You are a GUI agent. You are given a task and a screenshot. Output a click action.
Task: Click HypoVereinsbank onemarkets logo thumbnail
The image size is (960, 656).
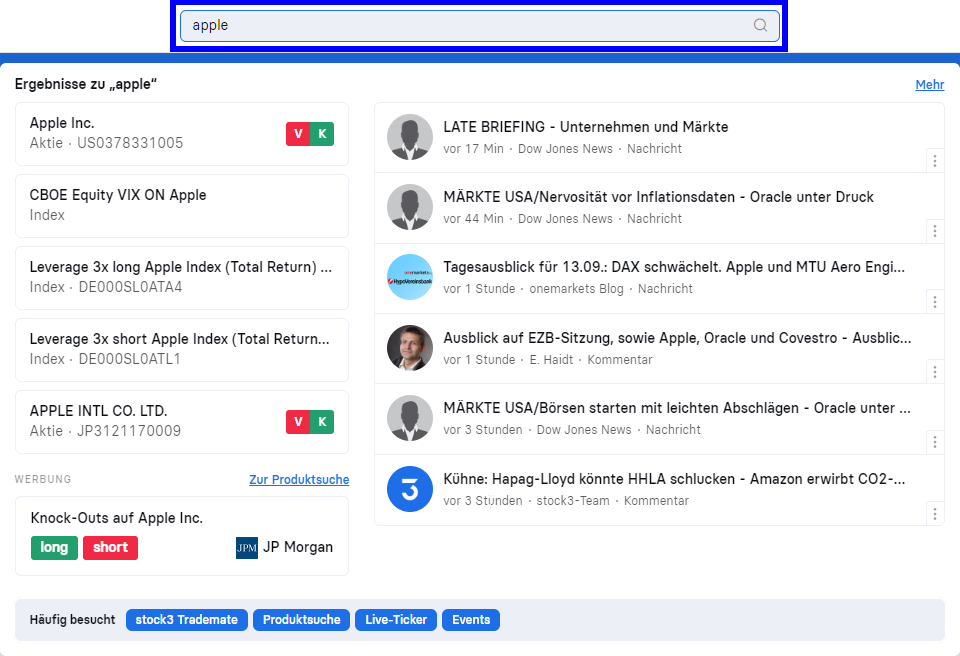pos(410,277)
